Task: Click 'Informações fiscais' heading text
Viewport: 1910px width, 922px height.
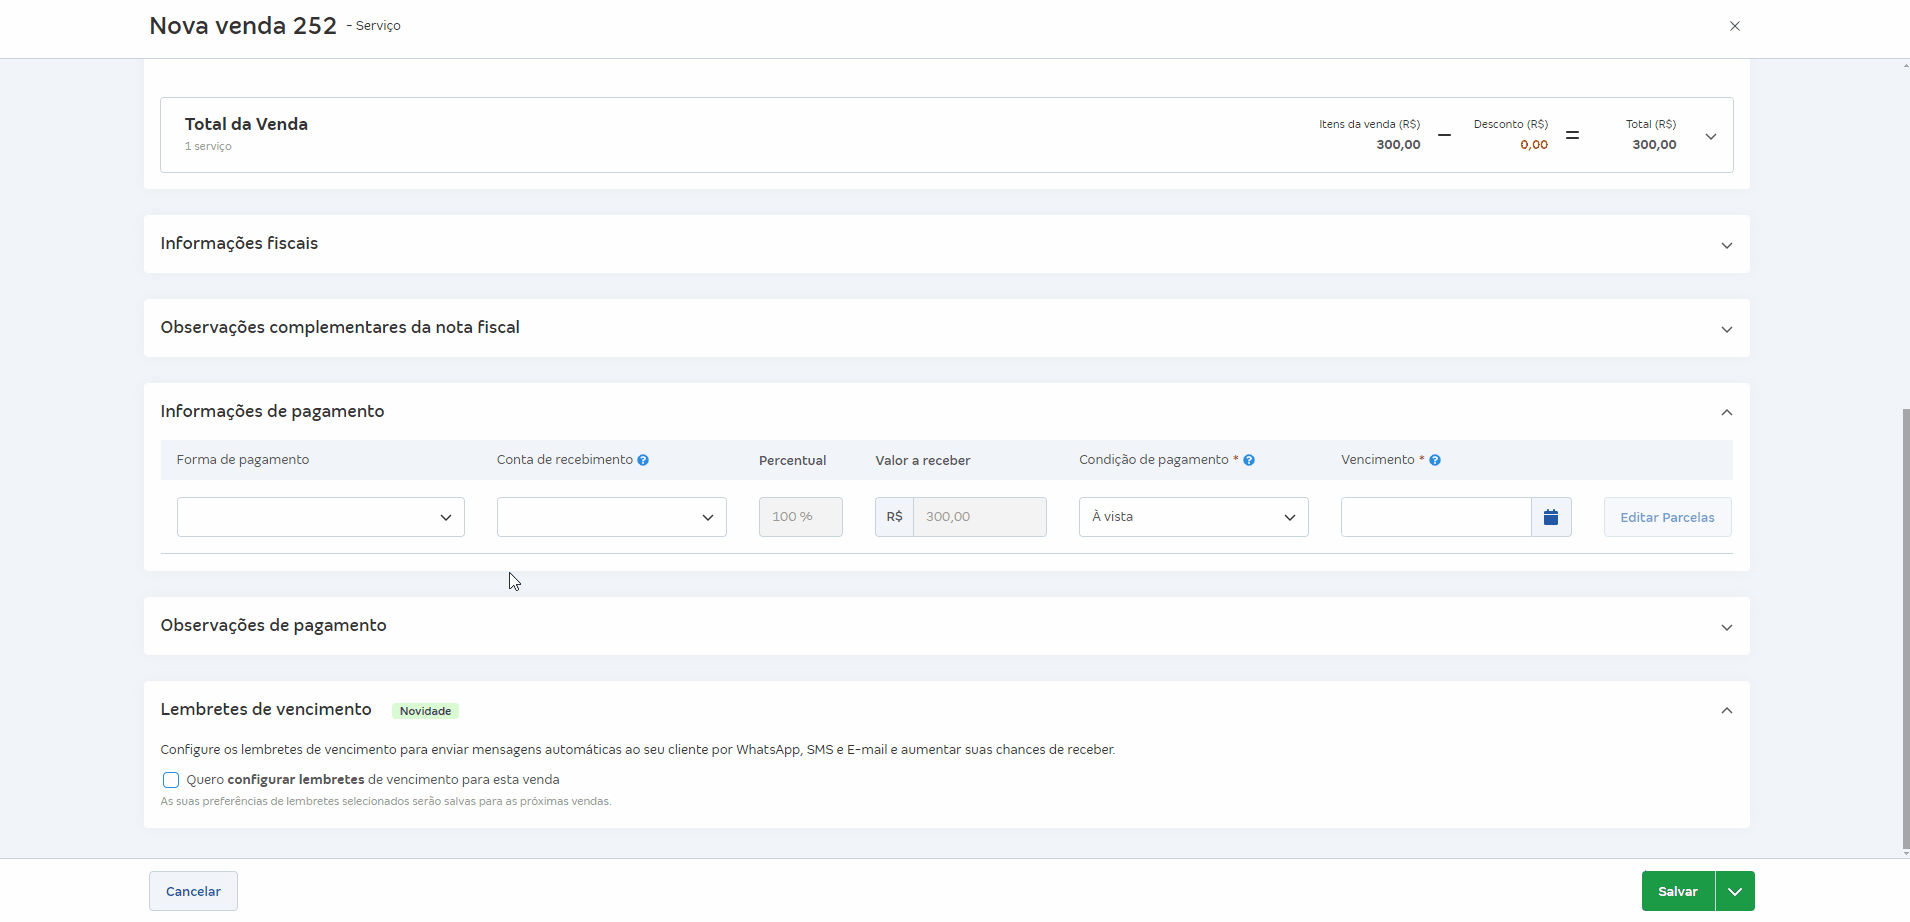Action: tap(239, 243)
